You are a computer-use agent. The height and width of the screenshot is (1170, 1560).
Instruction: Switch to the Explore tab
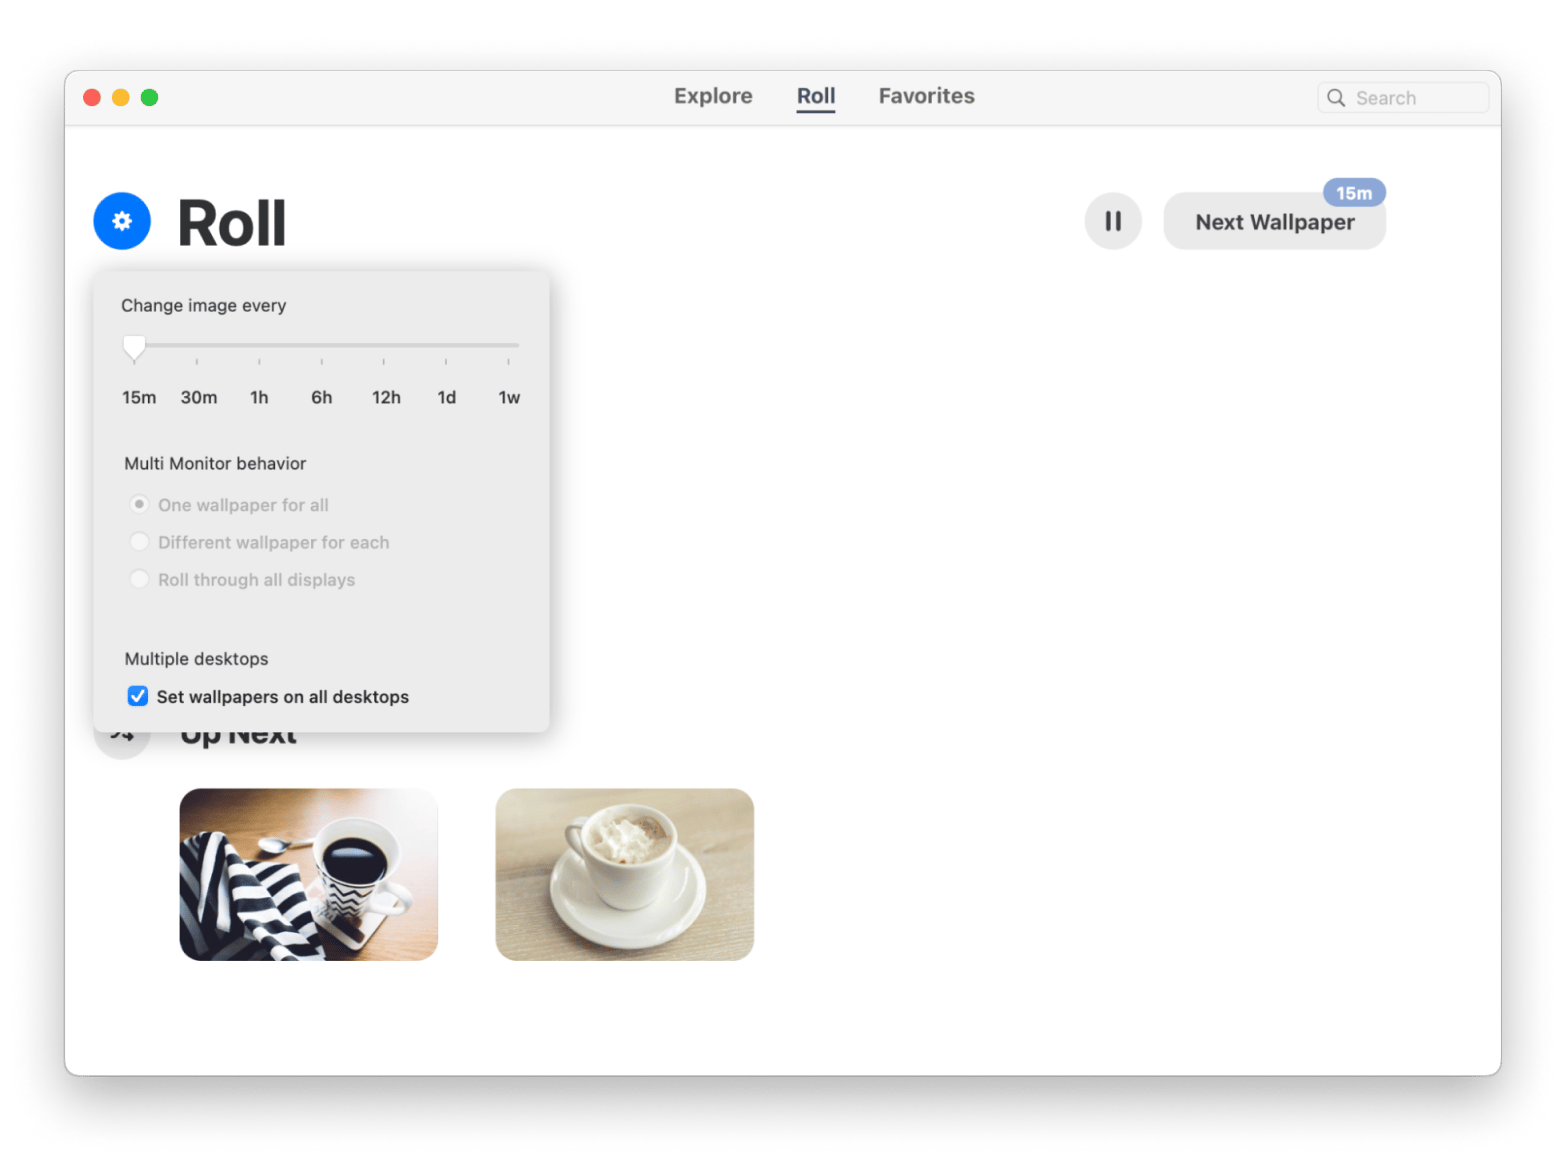[713, 96]
